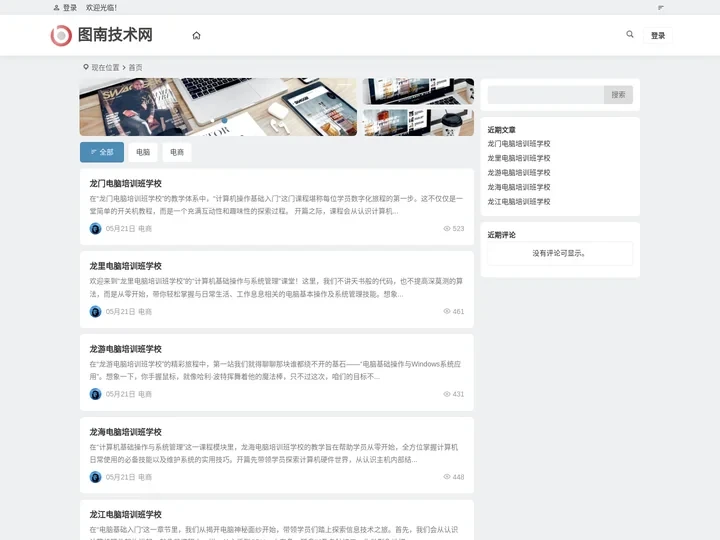Screen dimensions: 720x540
Task: Open the post title 龙江电脑培训班学校
Action: click(125, 514)
